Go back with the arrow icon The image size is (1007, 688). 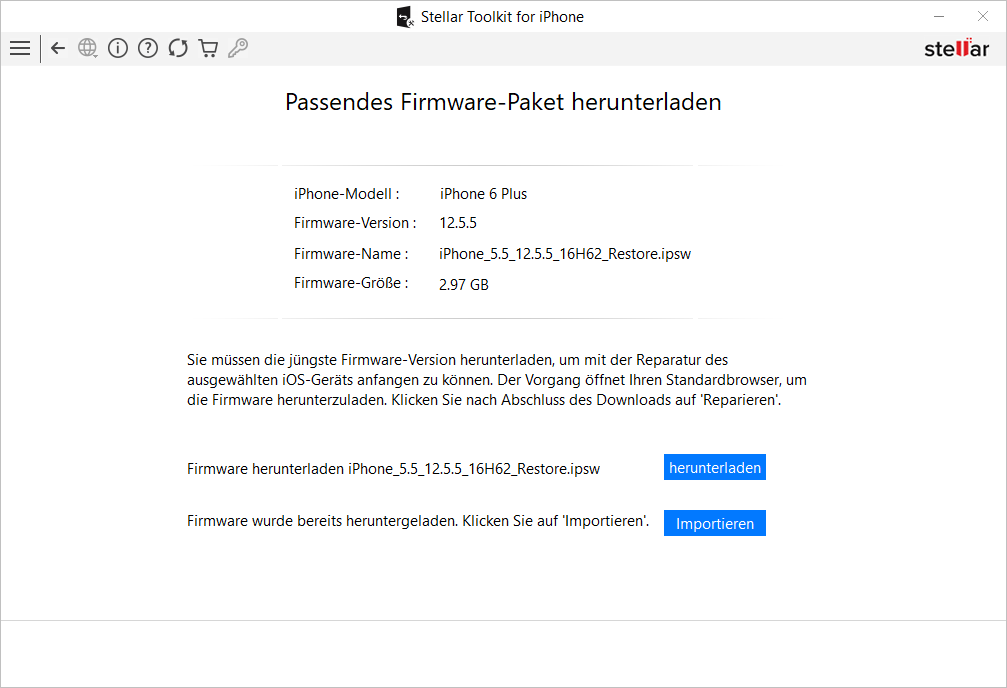tap(58, 48)
